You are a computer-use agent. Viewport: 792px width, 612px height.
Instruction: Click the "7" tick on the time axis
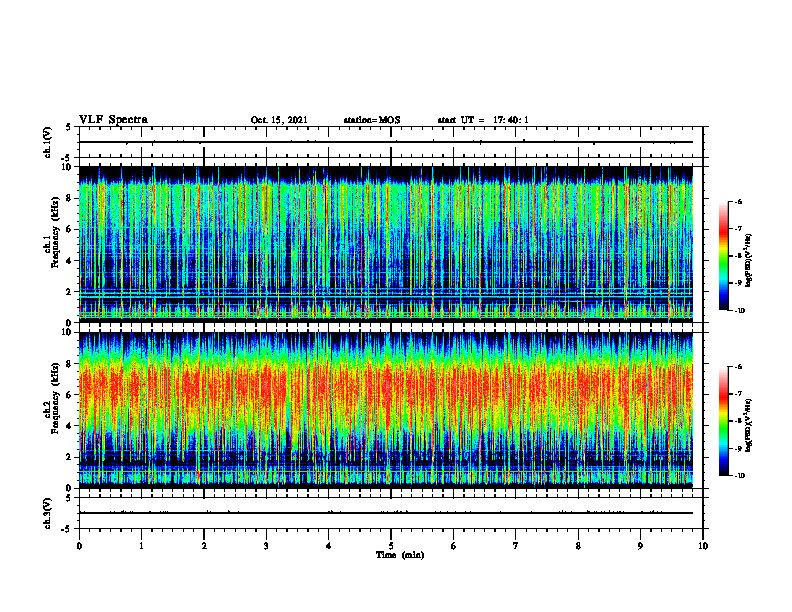click(x=516, y=546)
